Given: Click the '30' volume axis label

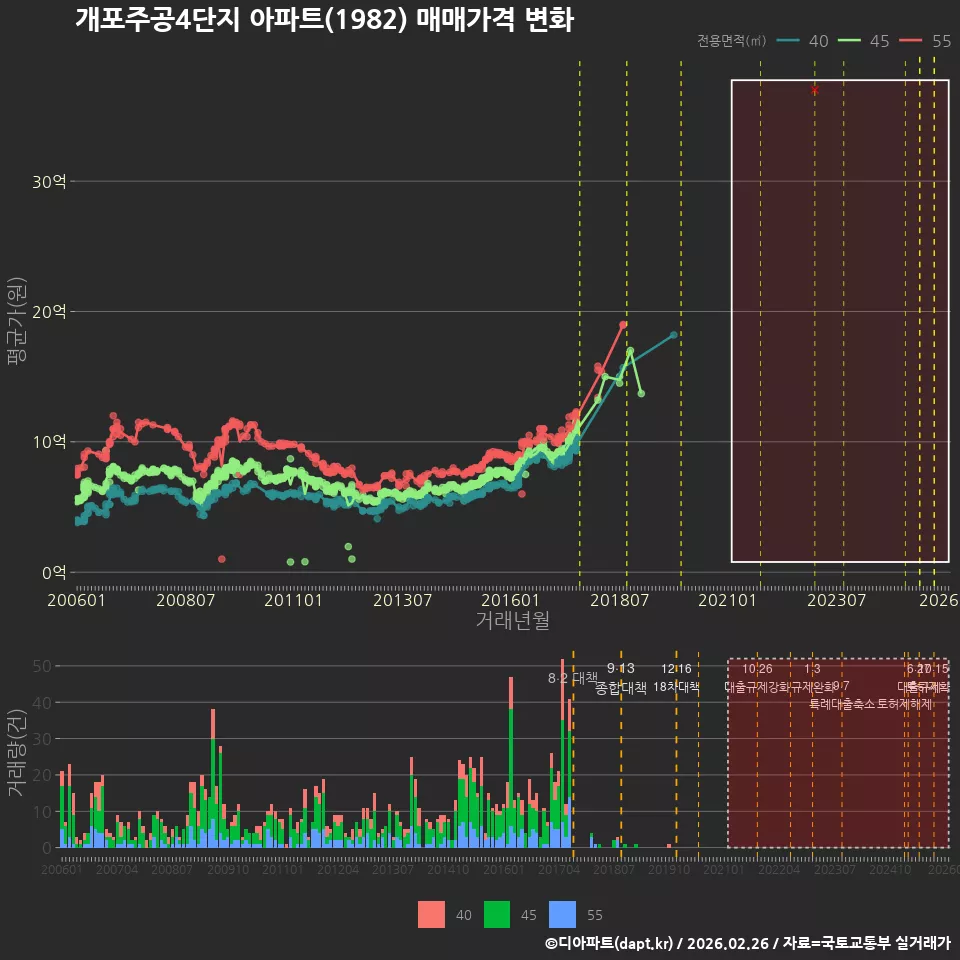Looking at the screenshot, I should pyautogui.click(x=42, y=739).
